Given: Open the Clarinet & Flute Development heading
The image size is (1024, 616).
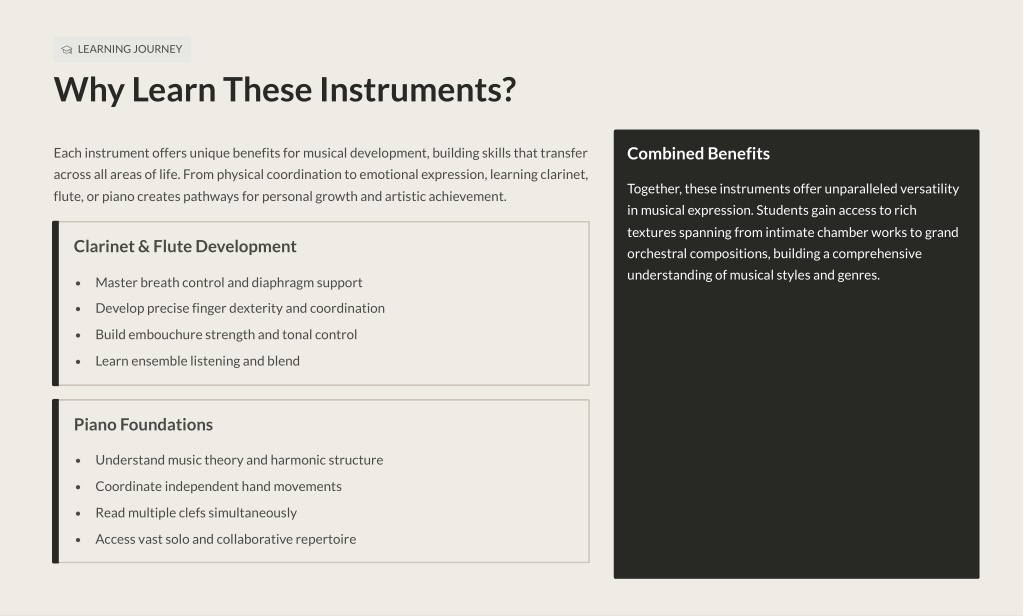Looking at the screenshot, I should (185, 247).
